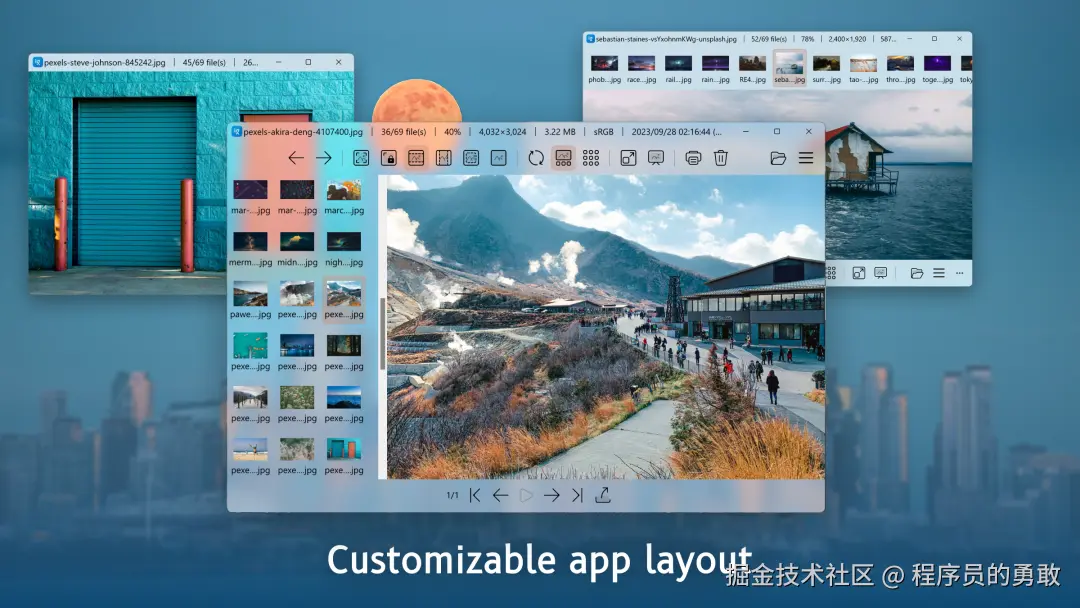Click 3.22 MB file size text
Image resolution: width=1080 pixels, height=608 pixels.
click(560, 132)
